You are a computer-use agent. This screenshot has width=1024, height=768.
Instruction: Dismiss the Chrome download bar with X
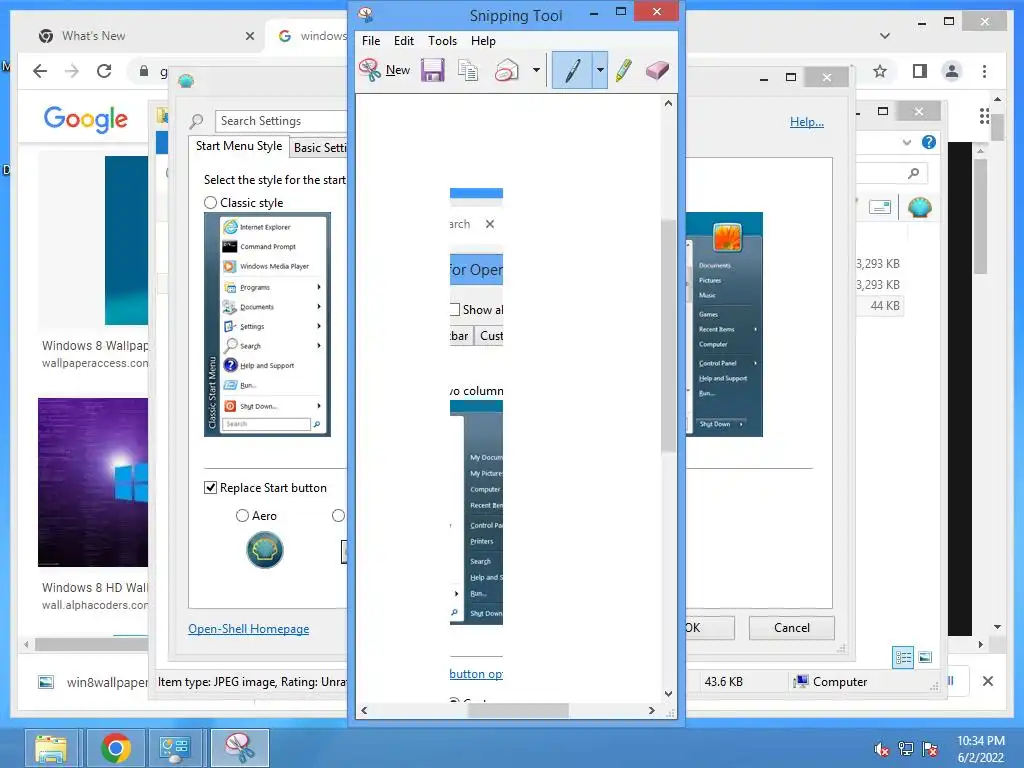(x=987, y=681)
